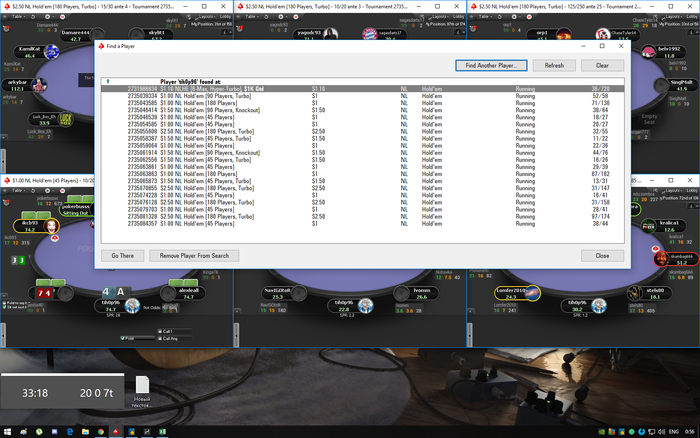Open Table menu in top-middle poker window
The width and height of the screenshot is (700, 438).
pyautogui.click(x=251, y=17)
